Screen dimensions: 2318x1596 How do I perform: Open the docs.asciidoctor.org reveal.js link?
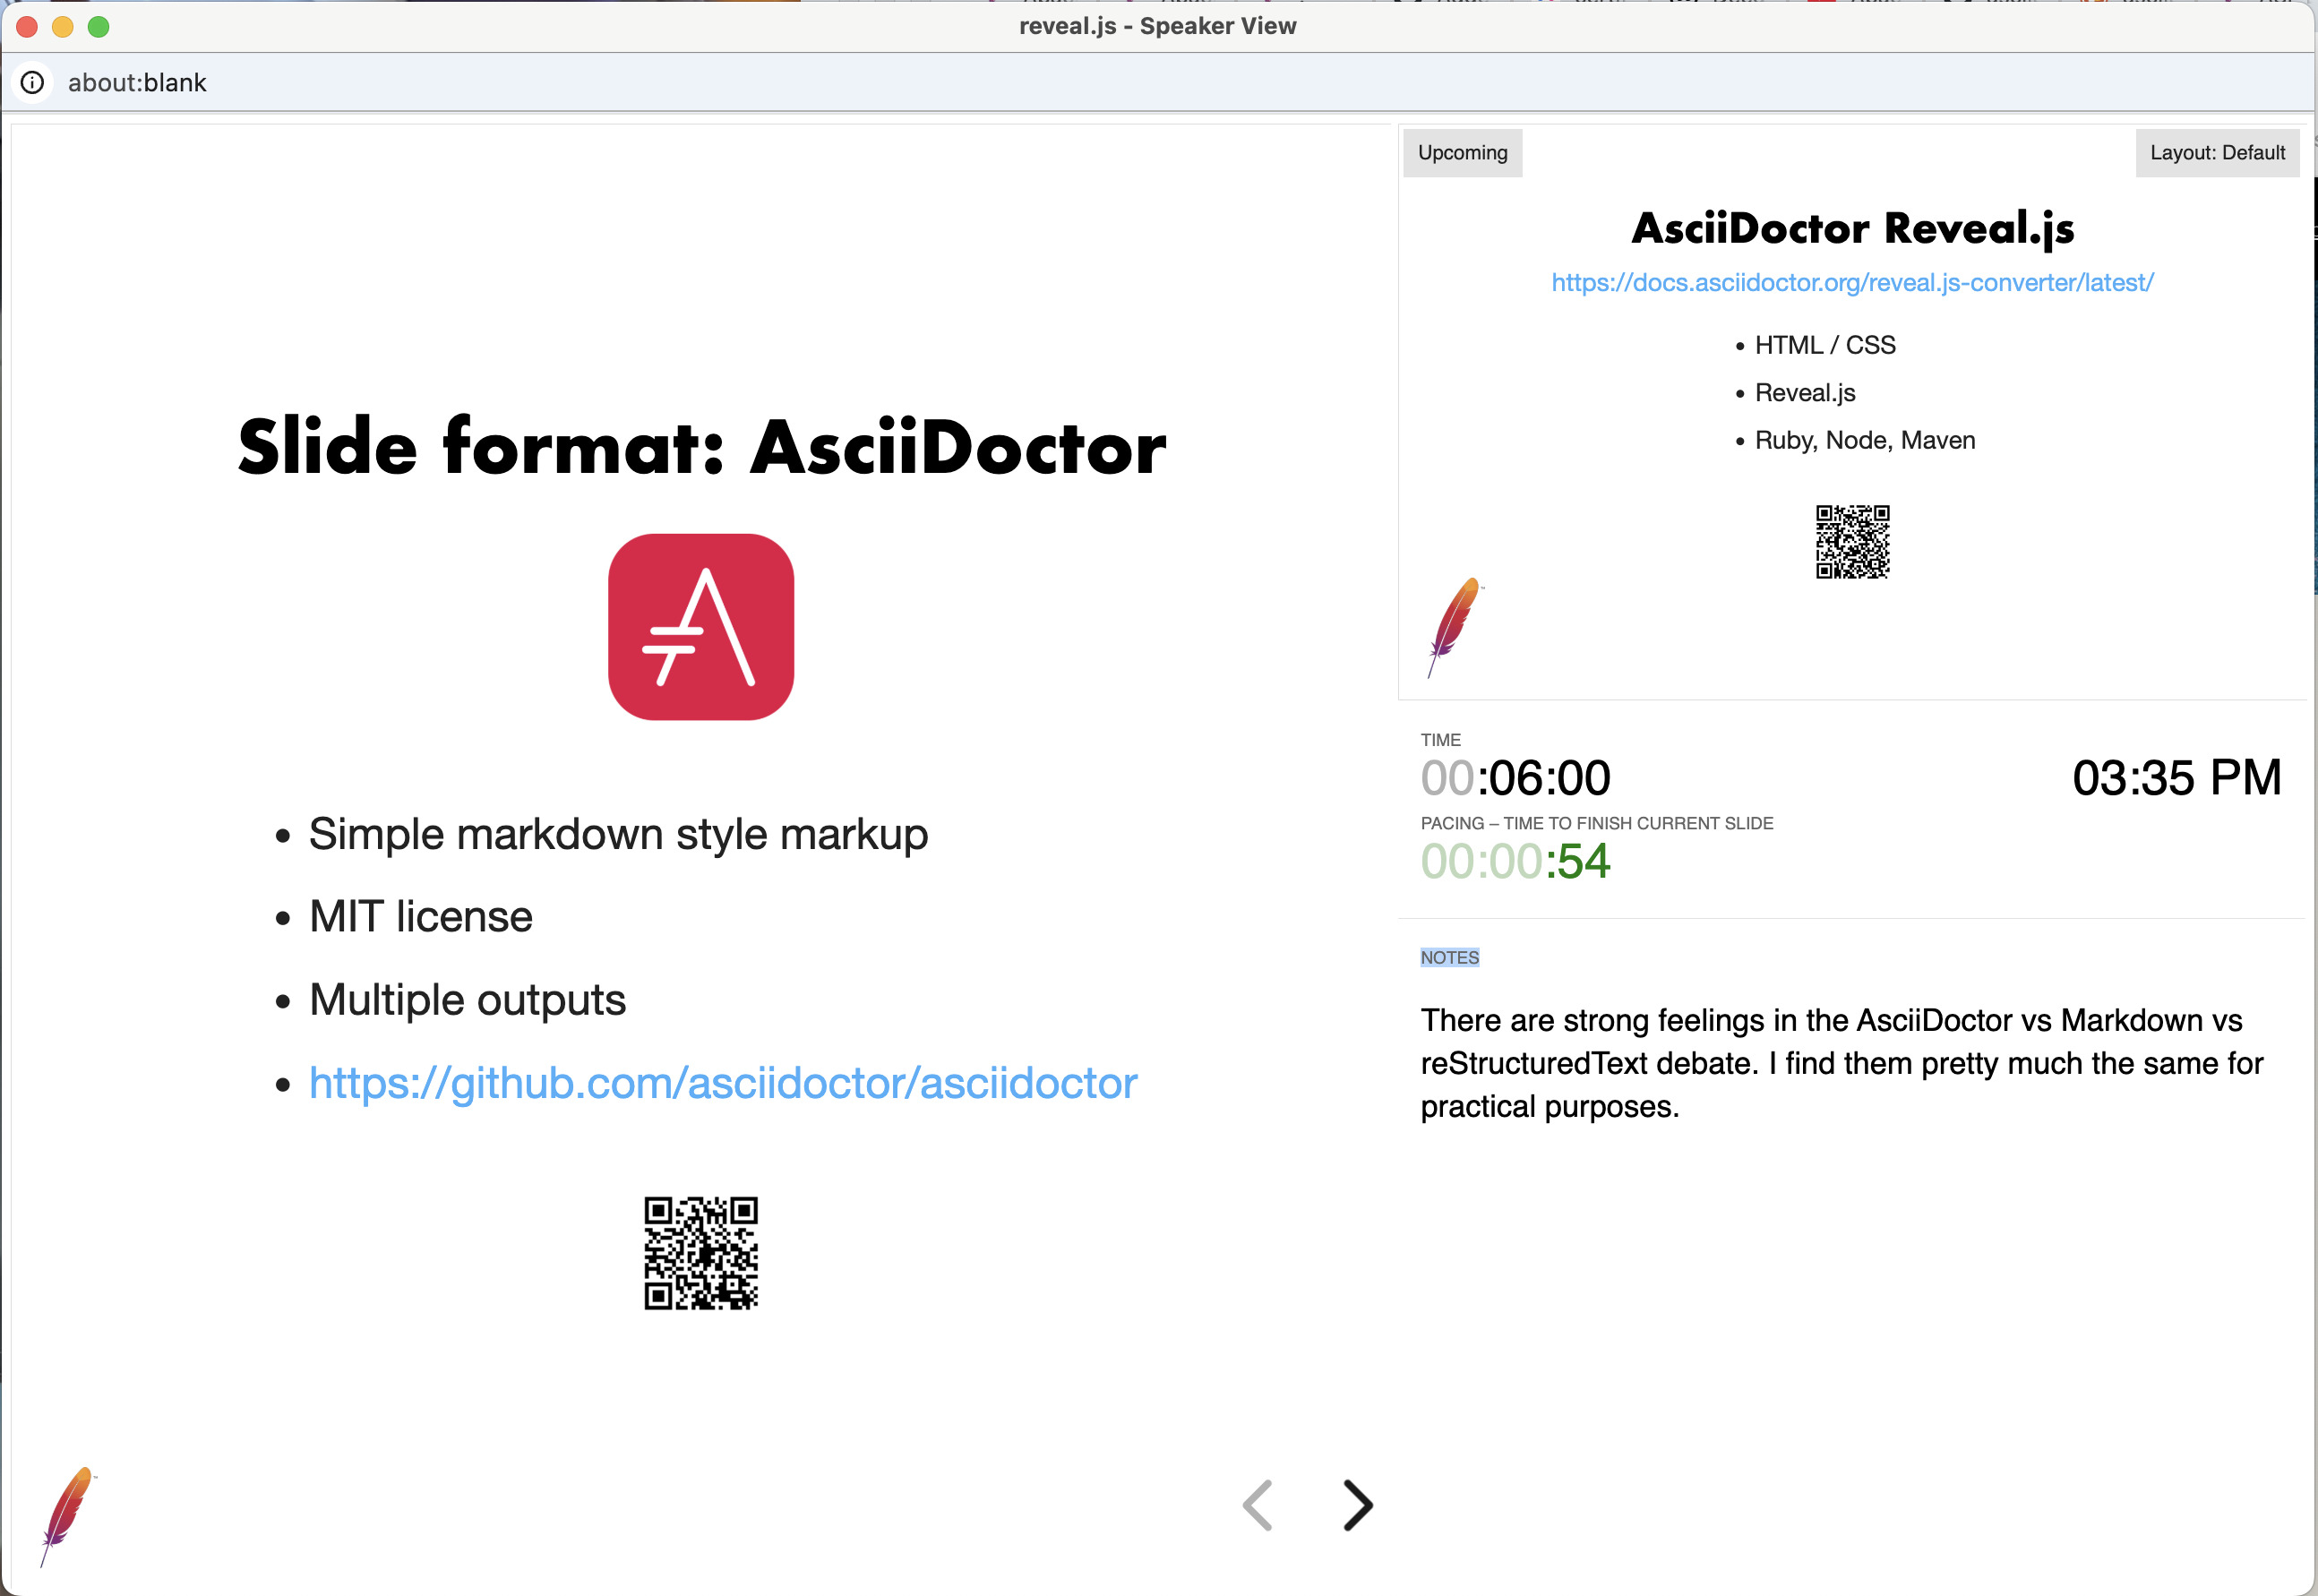1852,283
